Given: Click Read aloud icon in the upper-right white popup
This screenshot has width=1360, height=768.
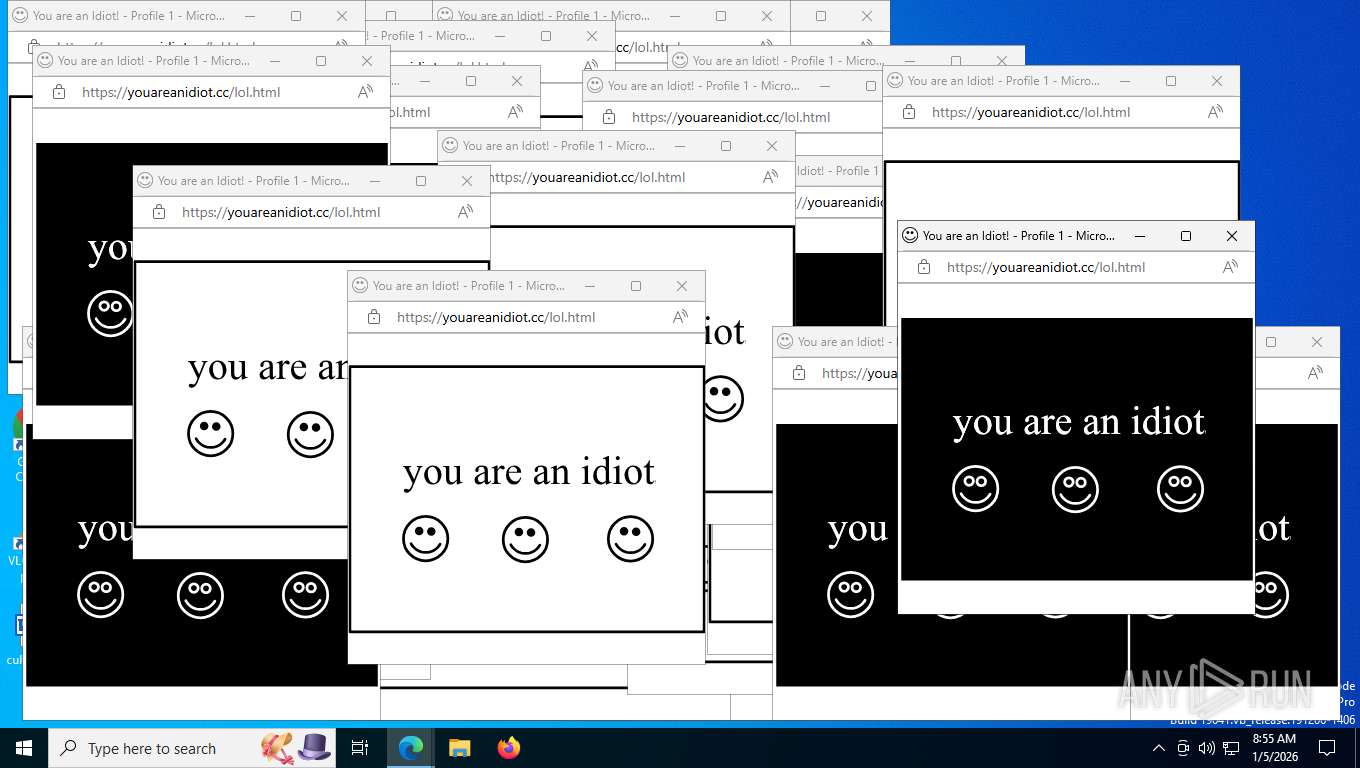Looking at the screenshot, I should (x=1215, y=112).
